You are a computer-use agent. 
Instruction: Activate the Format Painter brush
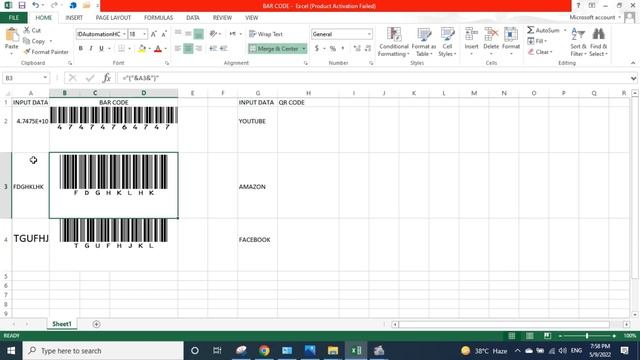[27, 52]
